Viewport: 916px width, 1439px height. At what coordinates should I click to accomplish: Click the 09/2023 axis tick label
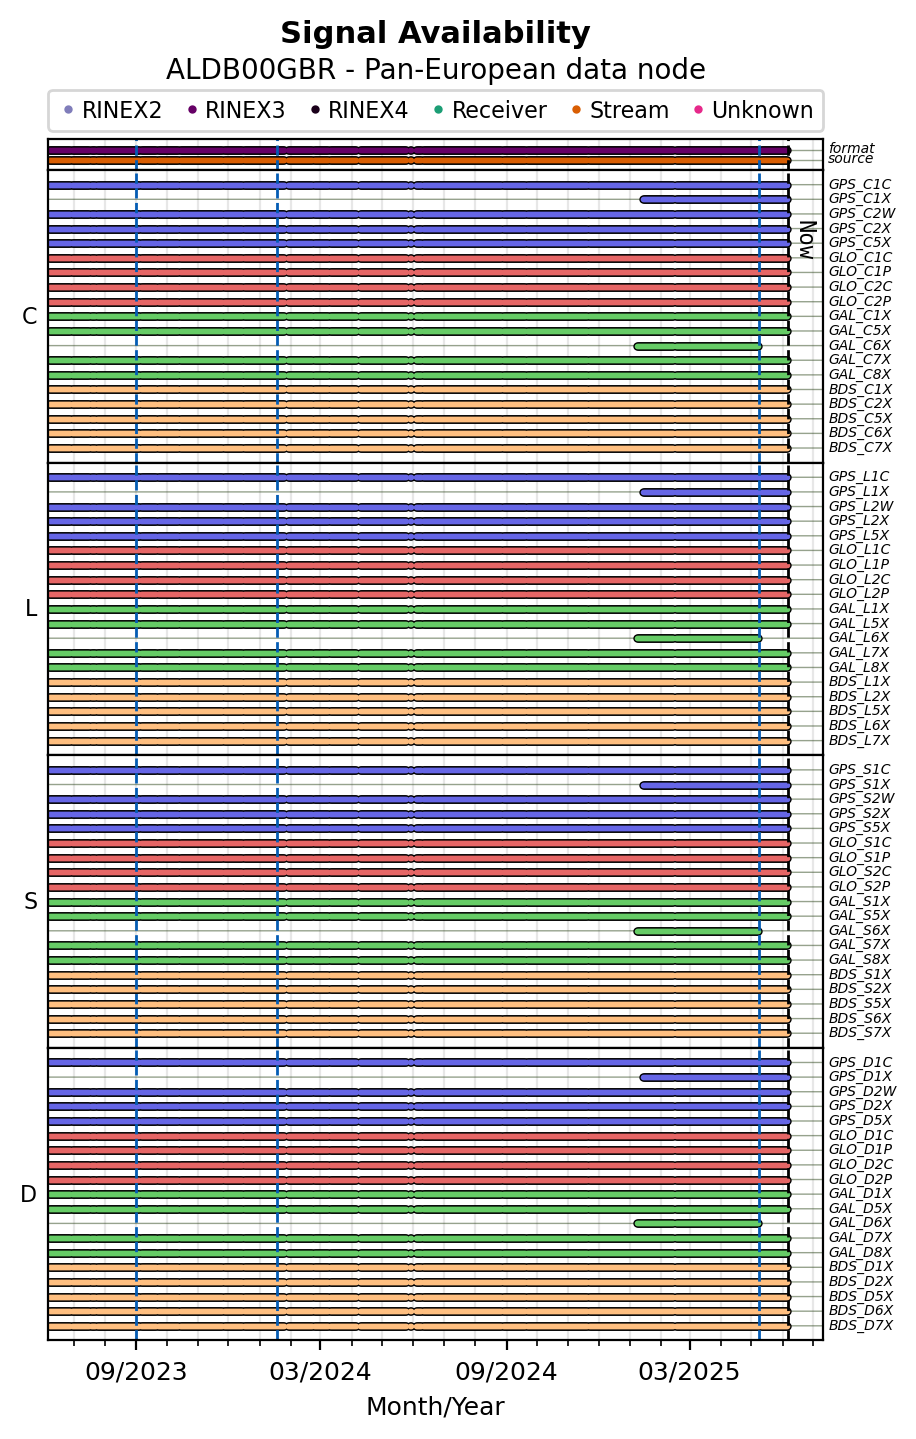click(136, 1372)
